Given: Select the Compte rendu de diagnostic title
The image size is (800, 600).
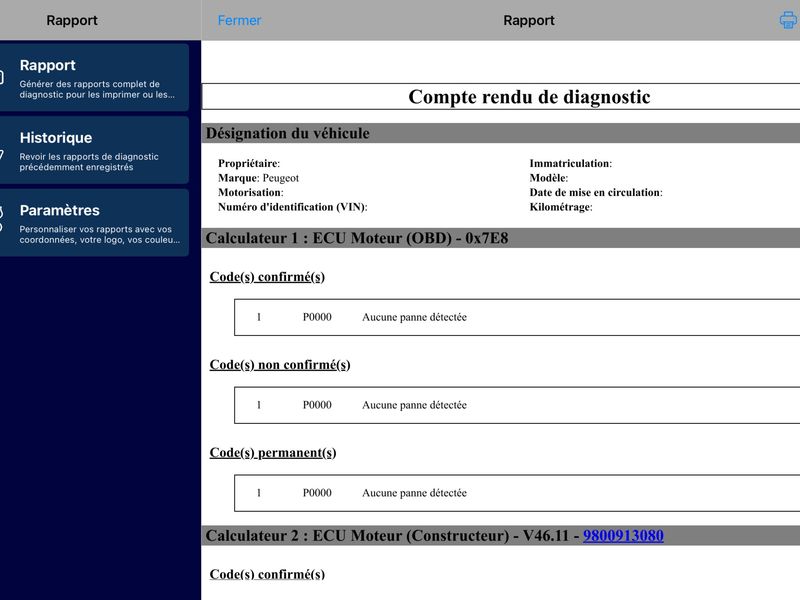Looking at the screenshot, I should (x=529, y=97).
